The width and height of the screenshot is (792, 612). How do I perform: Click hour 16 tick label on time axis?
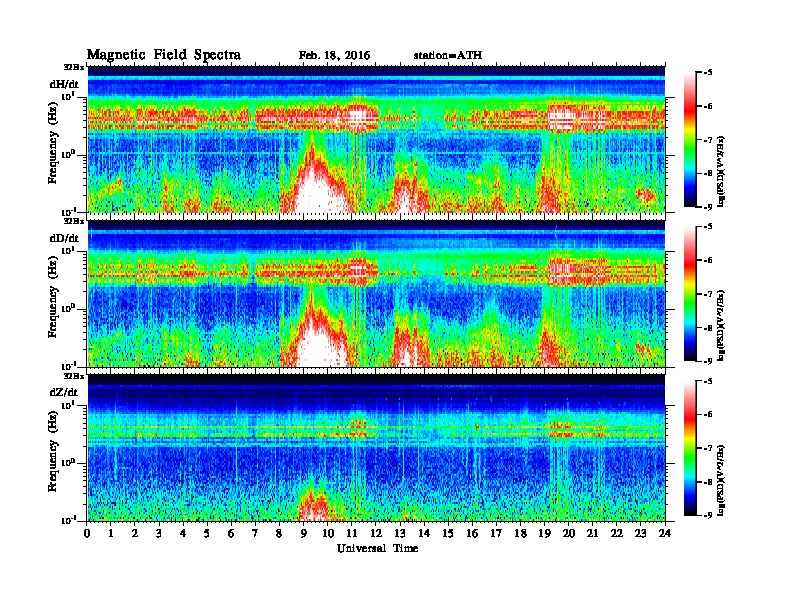pos(472,533)
